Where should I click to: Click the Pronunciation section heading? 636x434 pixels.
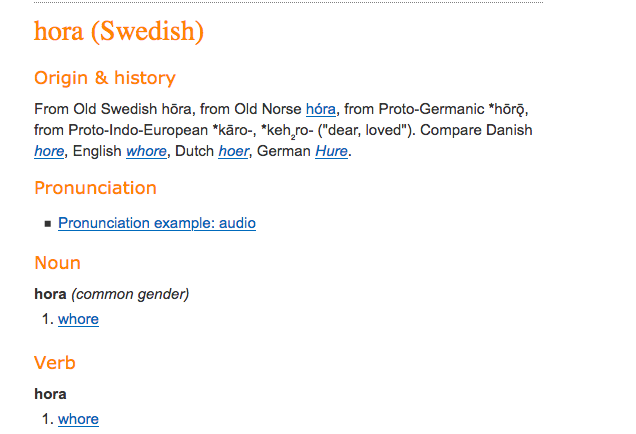tap(95, 188)
